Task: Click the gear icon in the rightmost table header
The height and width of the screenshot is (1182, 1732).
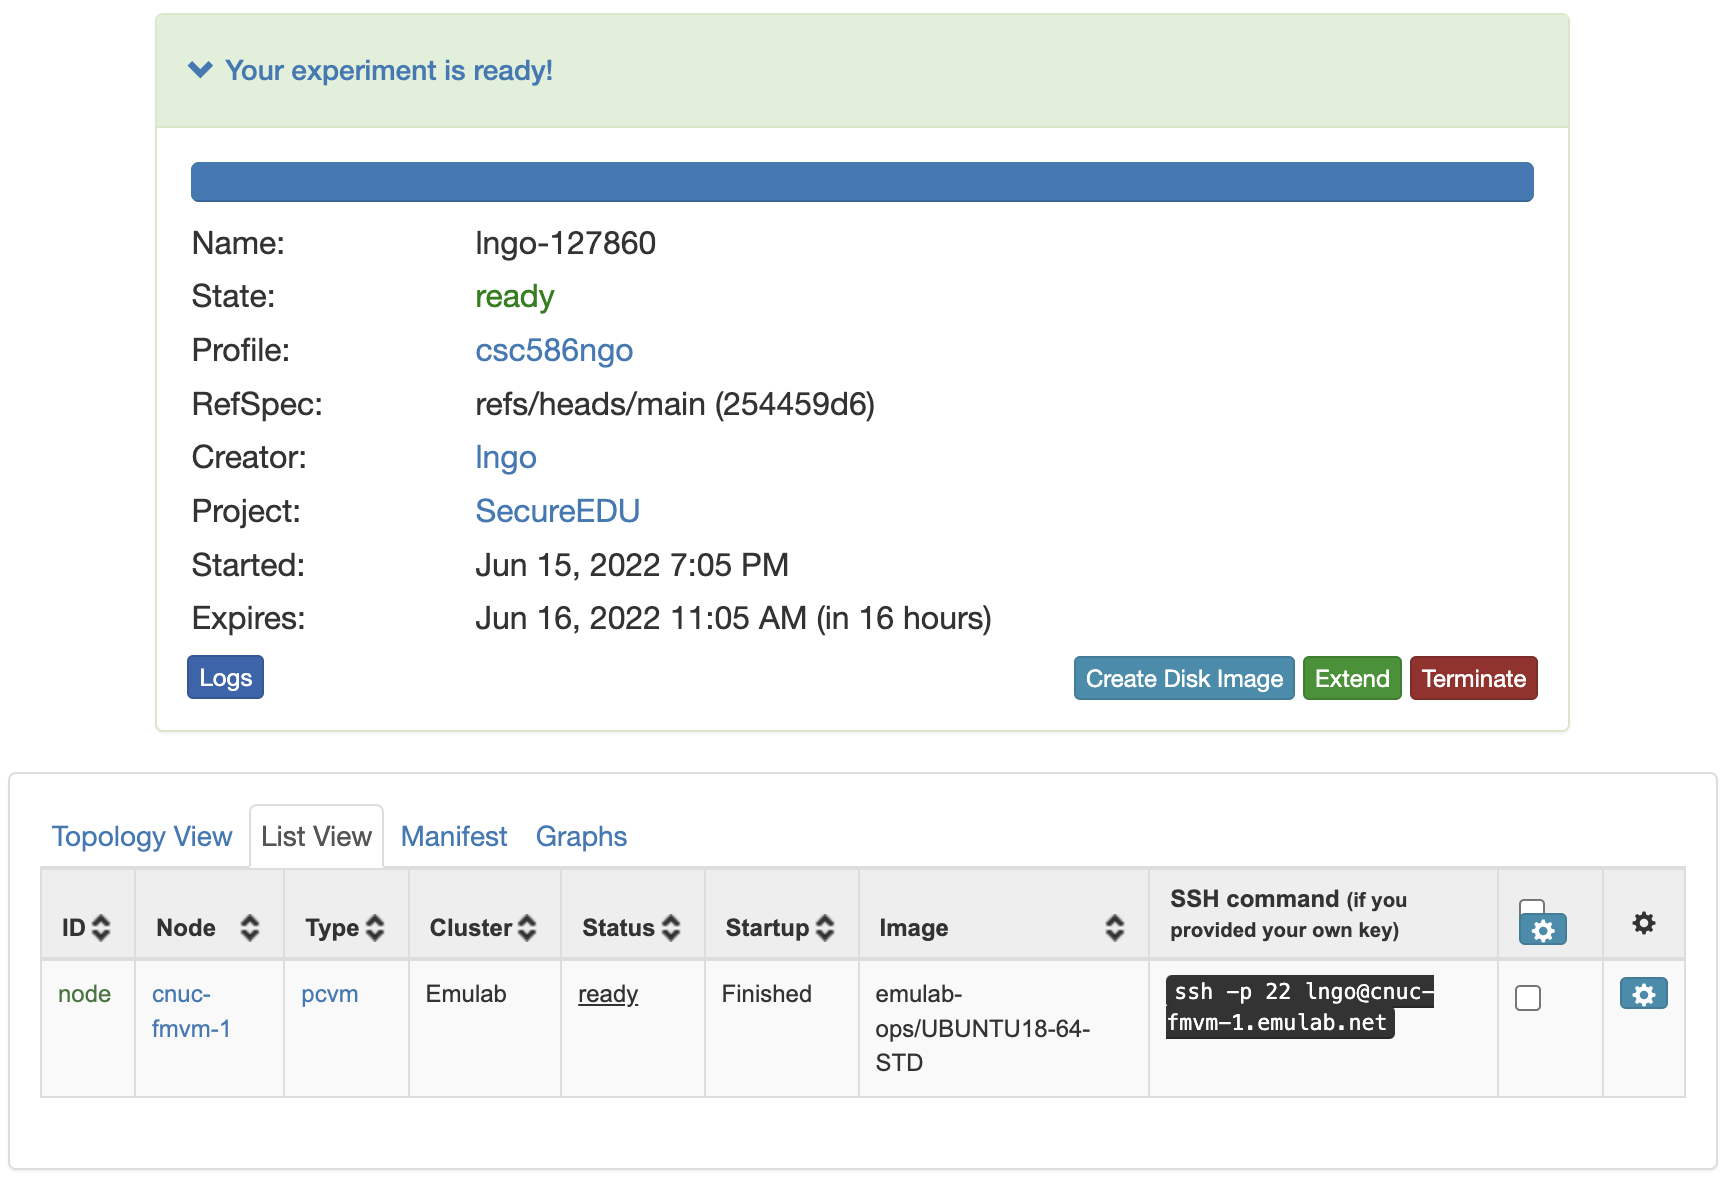Action: (x=1643, y=925)
